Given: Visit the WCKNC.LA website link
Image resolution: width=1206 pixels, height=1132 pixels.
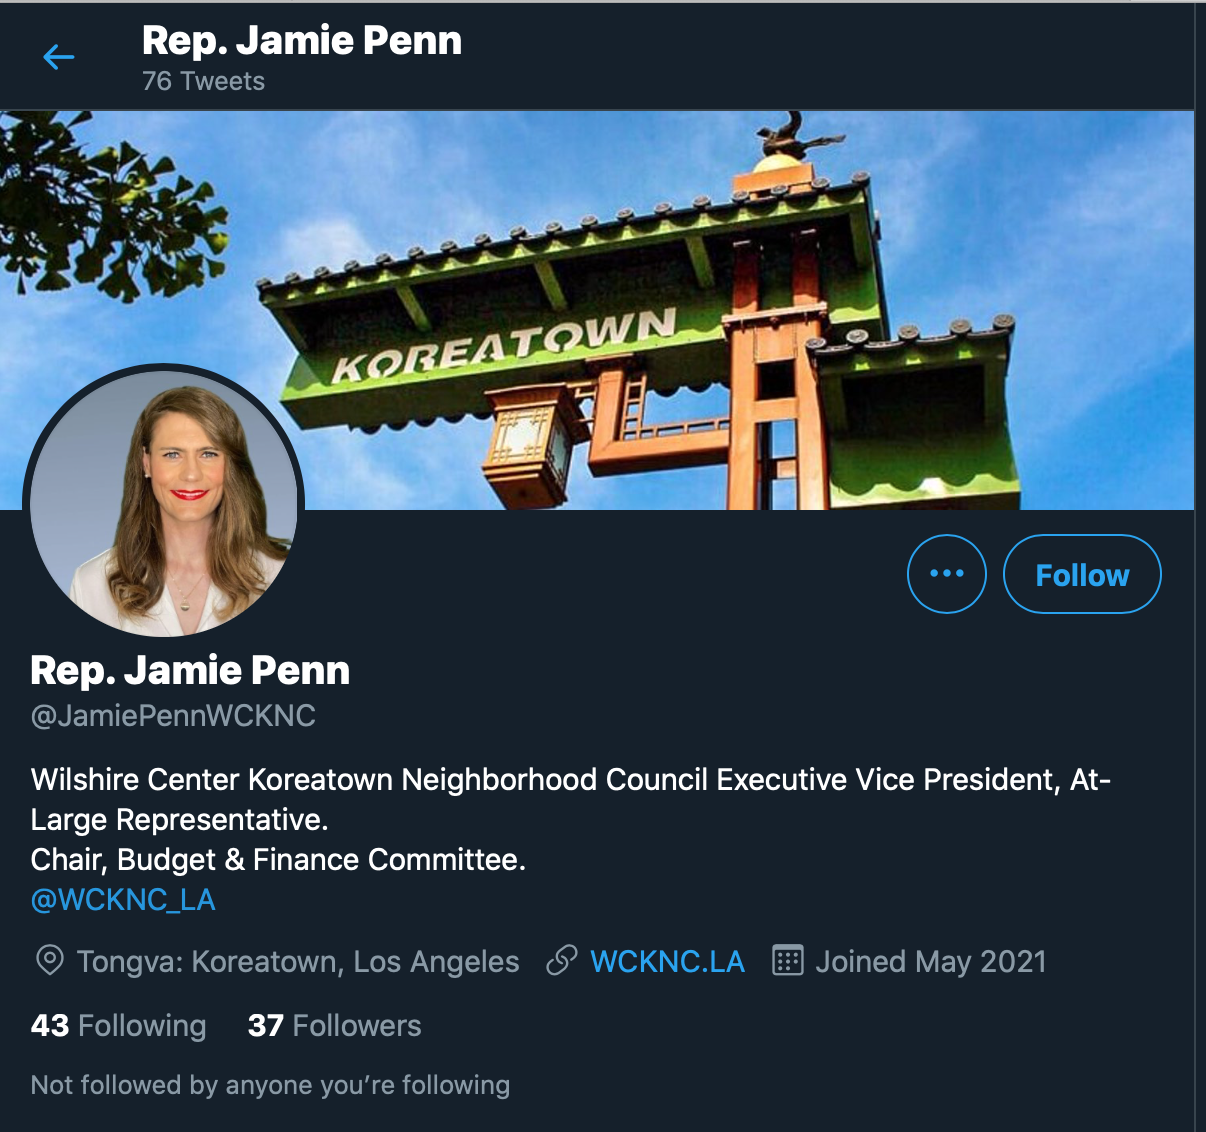Looking at the screenshot, I should pos(668,962).
